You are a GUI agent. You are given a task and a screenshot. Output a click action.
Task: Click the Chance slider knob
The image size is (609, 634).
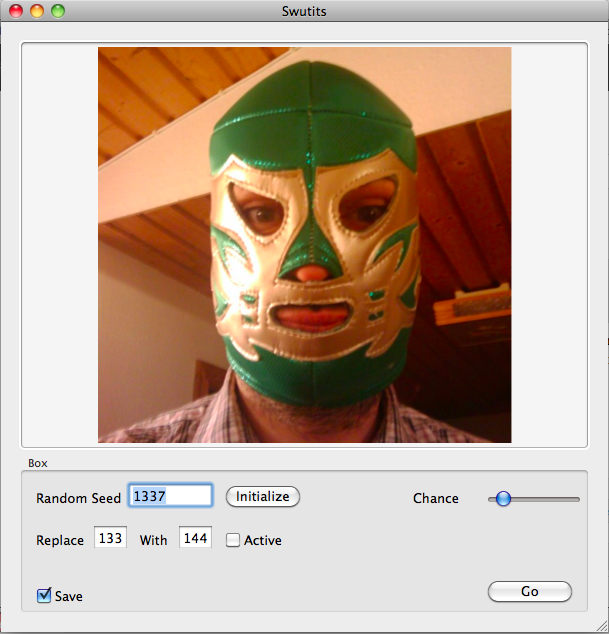tap(503, 499)
